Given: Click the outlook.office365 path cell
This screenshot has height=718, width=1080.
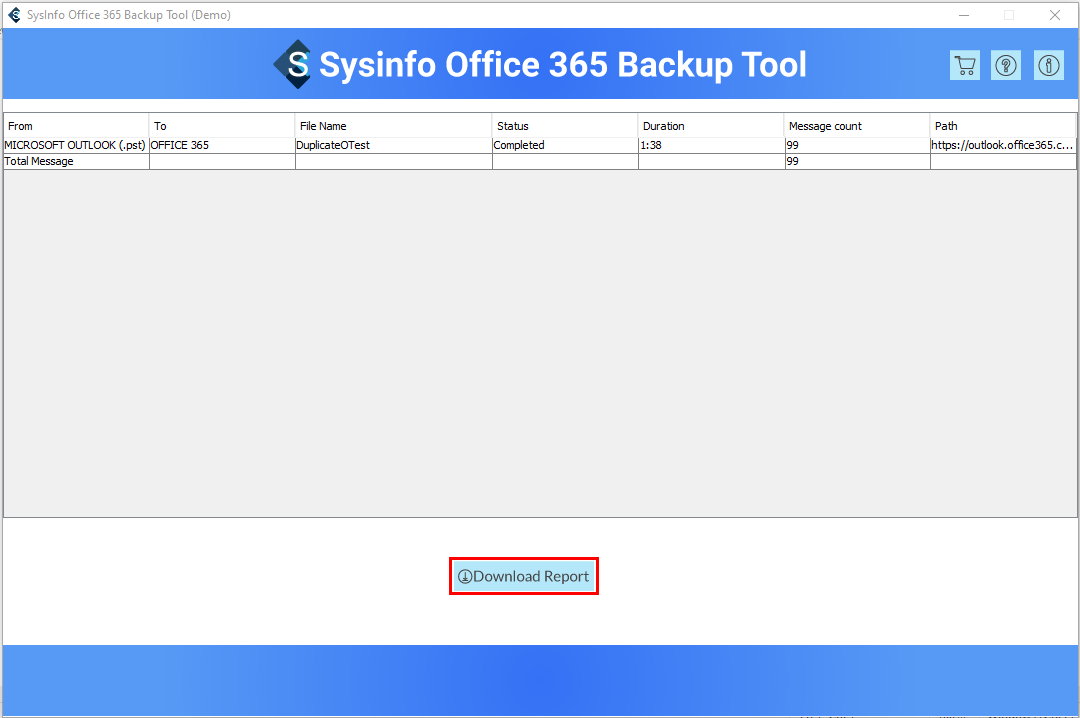Looking at the screenshot, I should (x=1002, y=145).
